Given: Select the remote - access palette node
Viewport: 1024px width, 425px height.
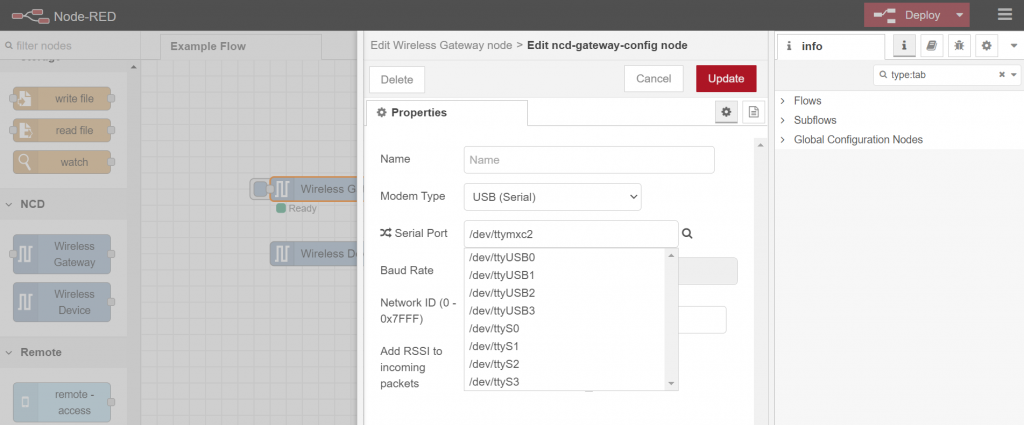Looking at the screenshot, I should coord(62,402).
